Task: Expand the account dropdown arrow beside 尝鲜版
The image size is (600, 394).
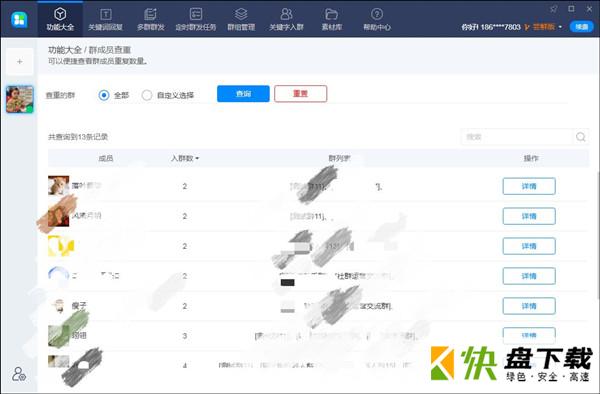Action: pyautogui.click(x=561, y=27)
